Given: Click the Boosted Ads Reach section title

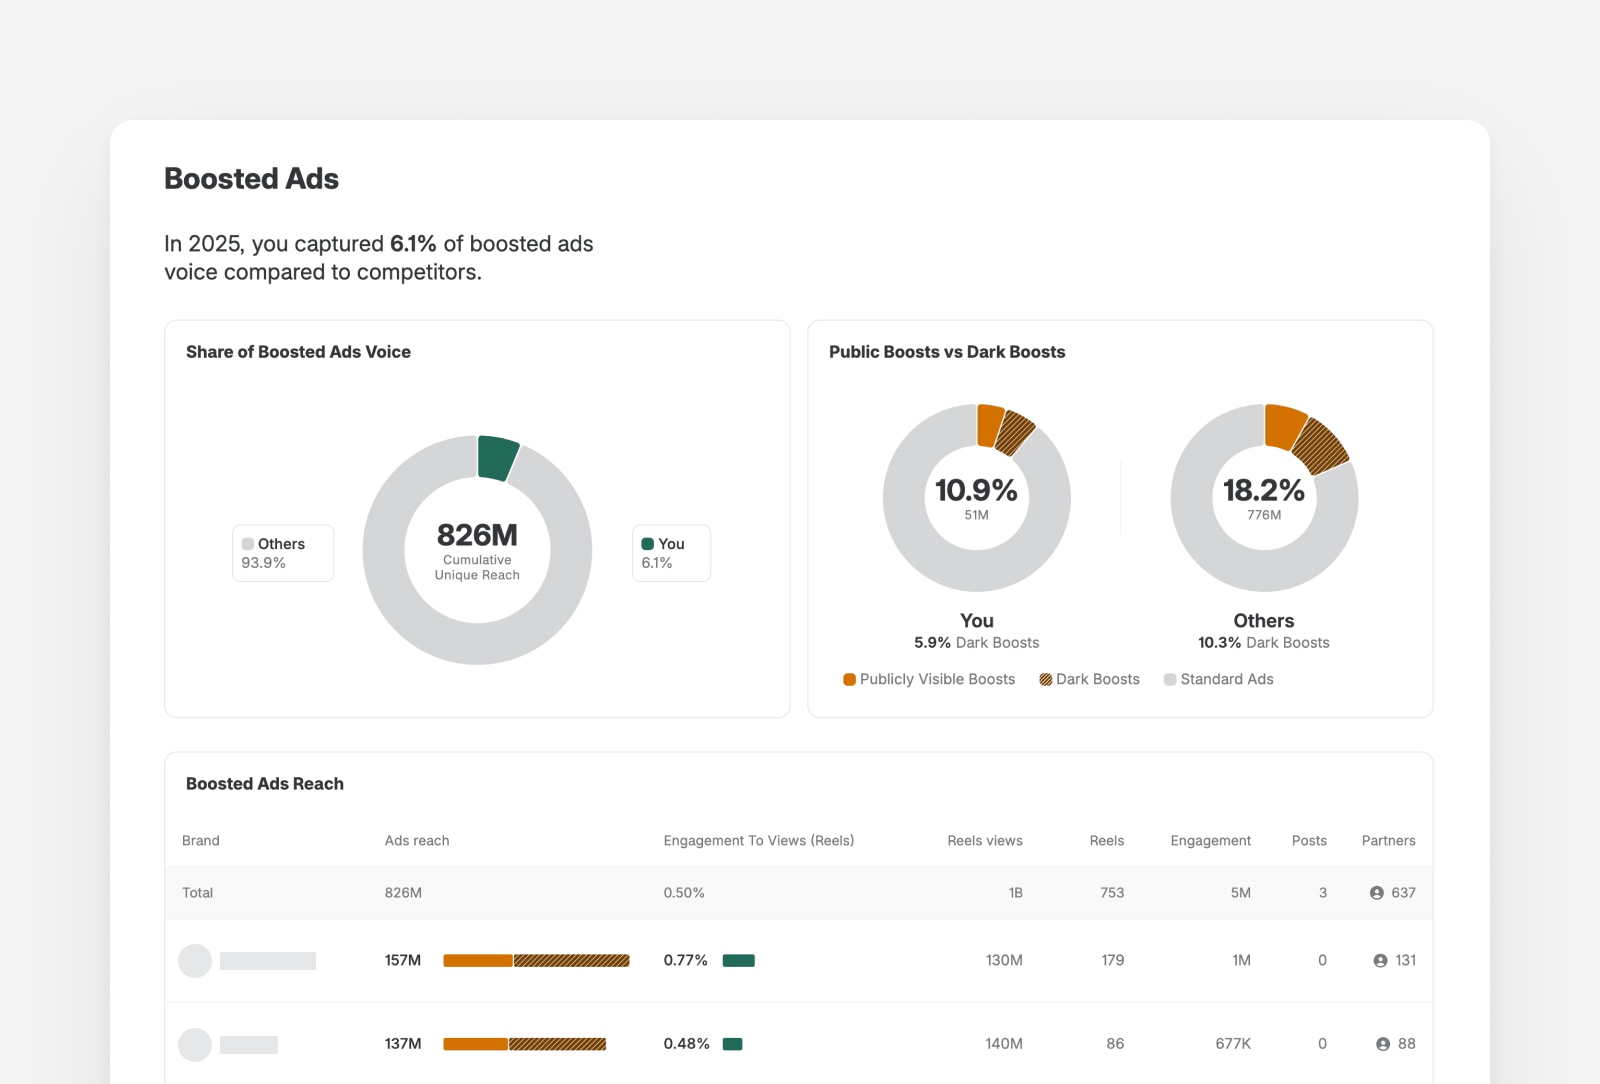Looking at the screenshot, I should pos(265,784).
